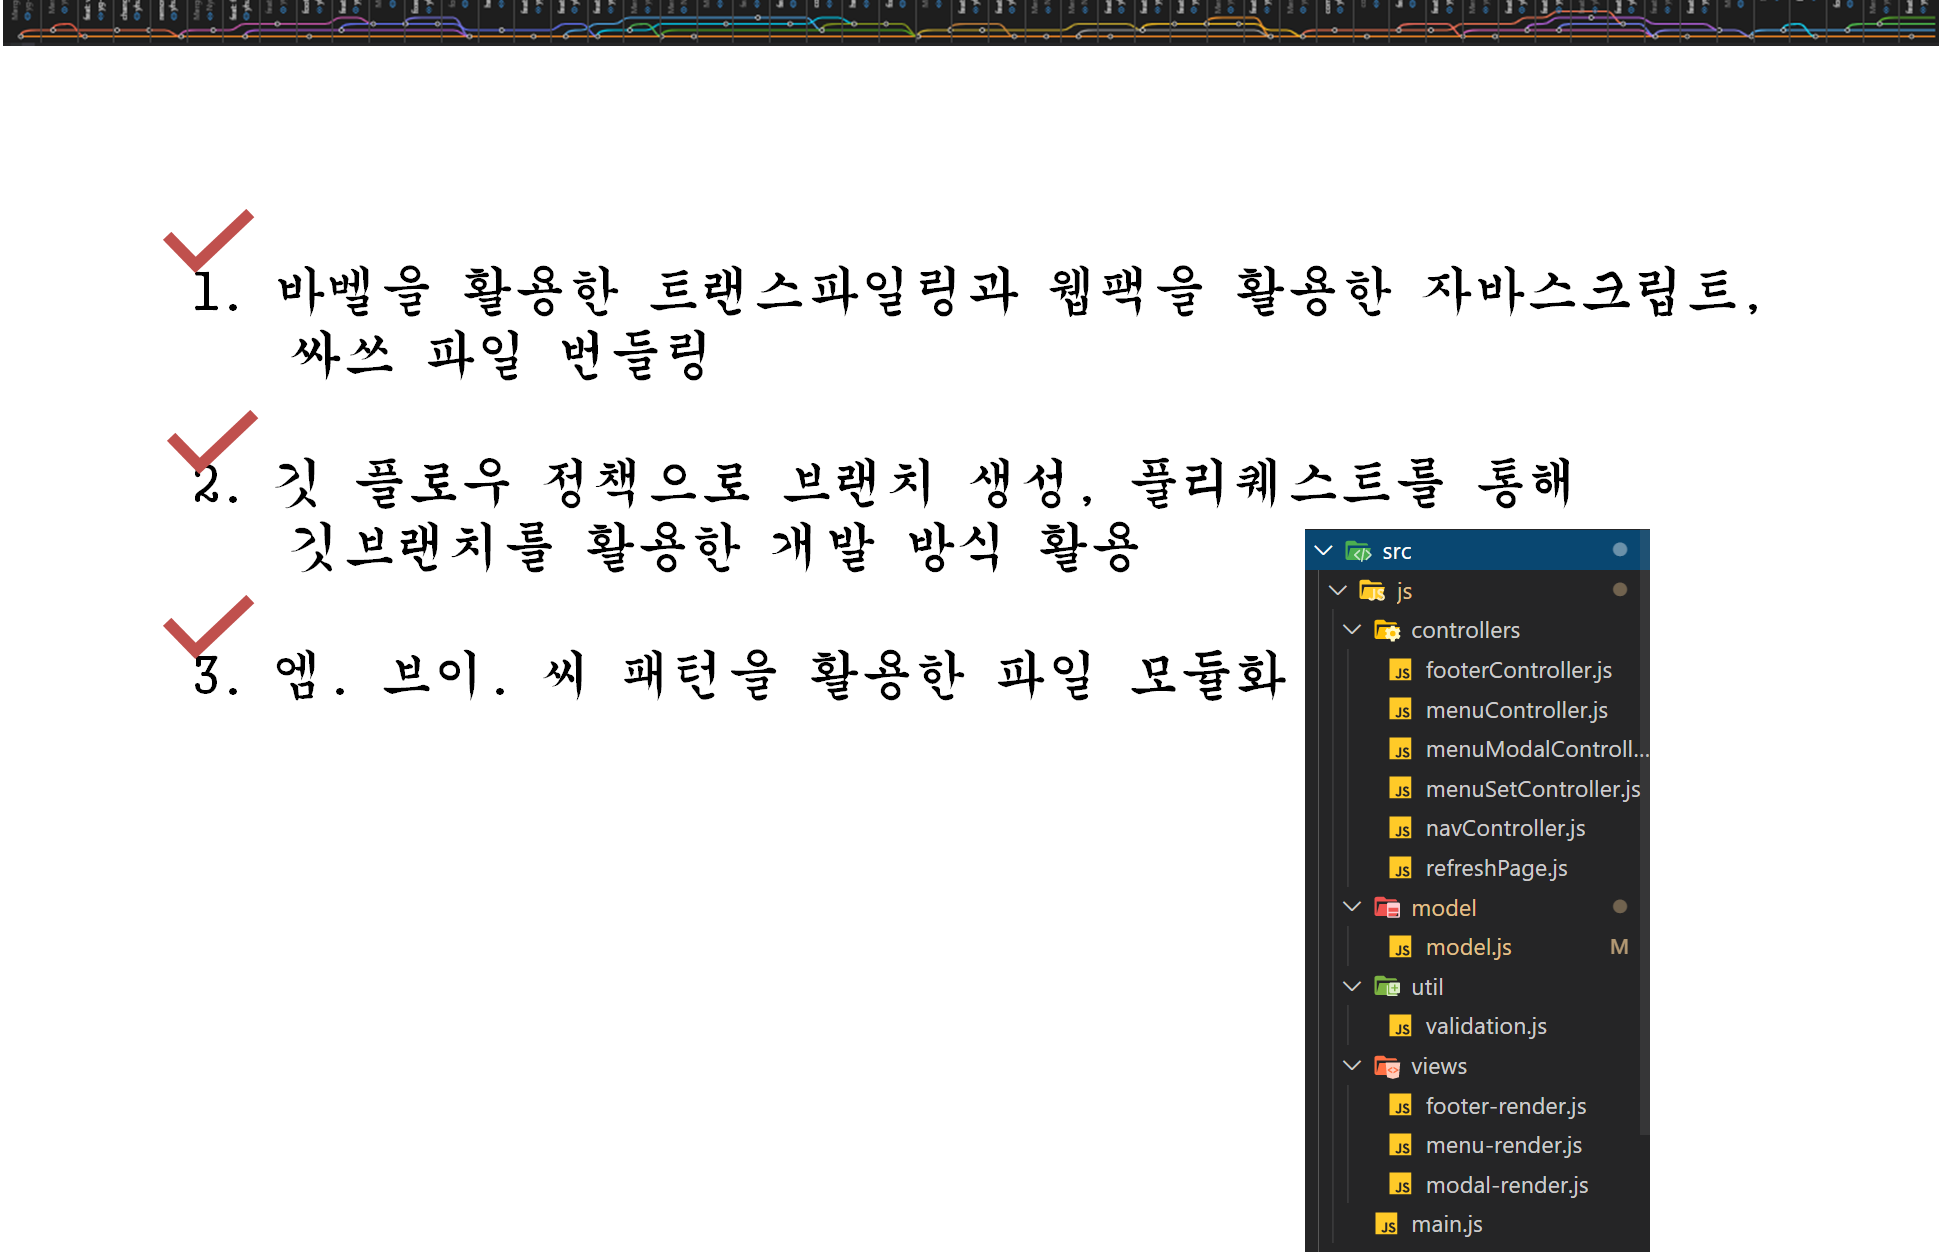Screen dimensions: 1939x1252
Task: Collapse the controllers folder chevron
Action: tap(1352, 630)
